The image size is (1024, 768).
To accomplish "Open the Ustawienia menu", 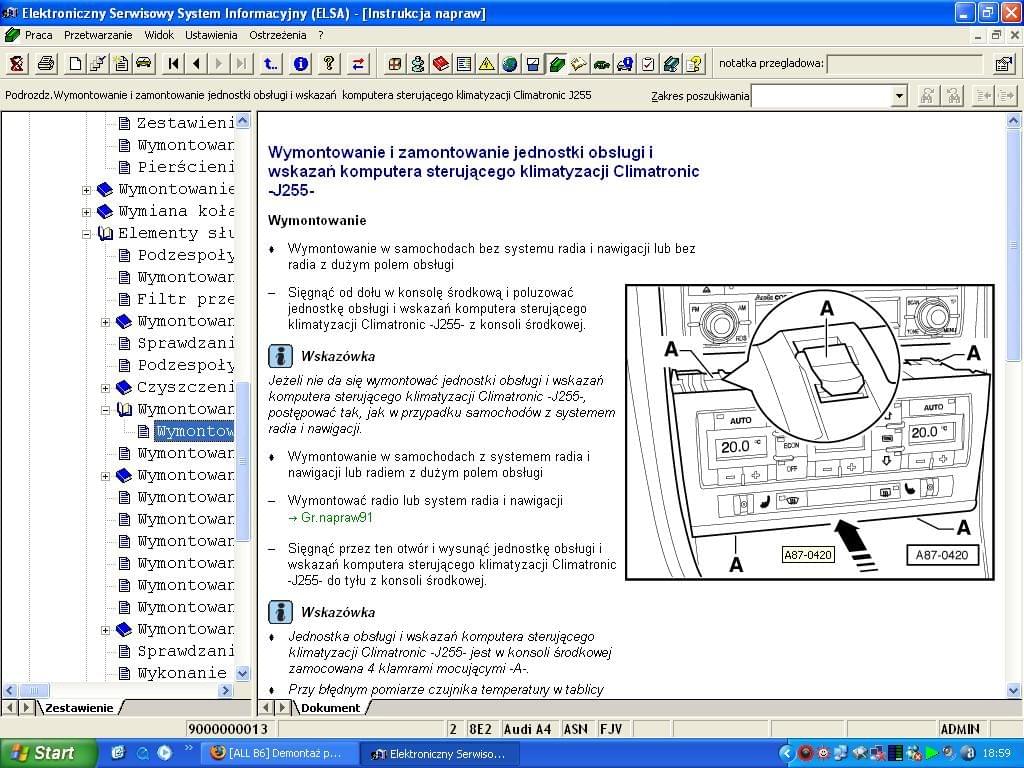I will pyautogui.click(x=211, y=35).
